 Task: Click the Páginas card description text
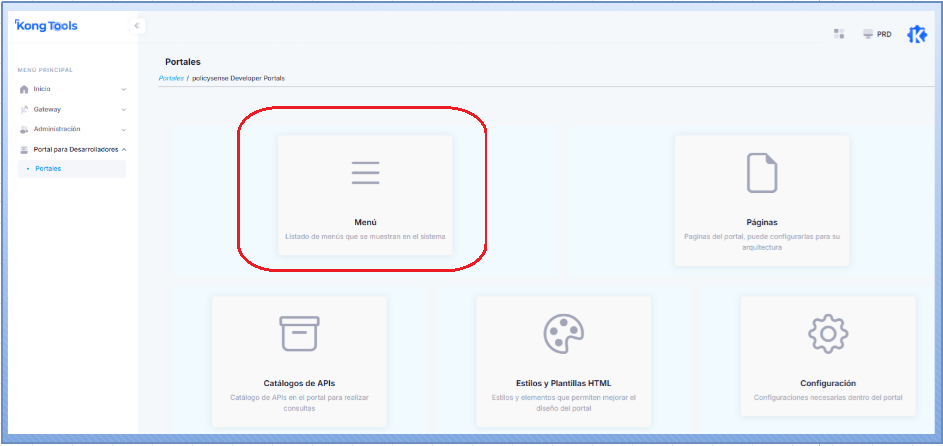762,241
